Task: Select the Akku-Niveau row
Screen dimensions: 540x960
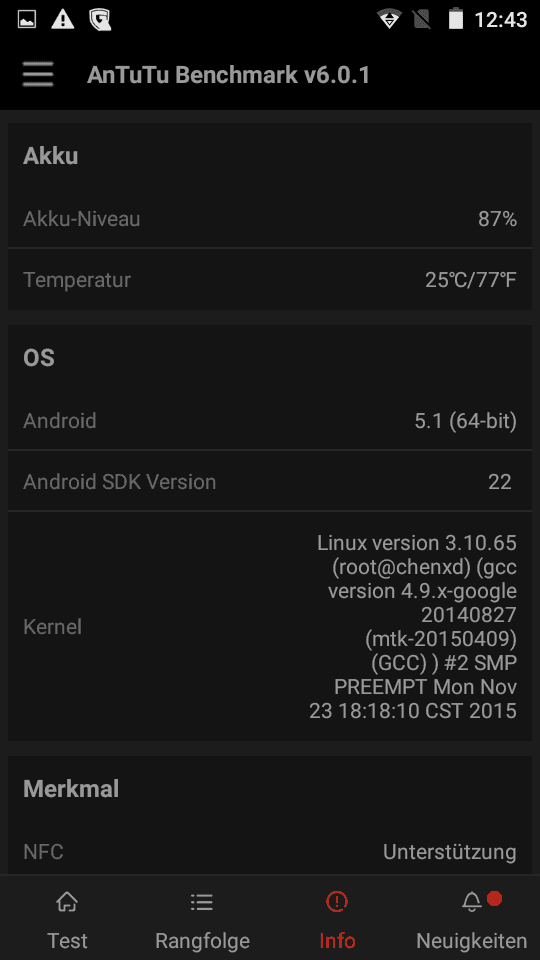Action: 270,219
